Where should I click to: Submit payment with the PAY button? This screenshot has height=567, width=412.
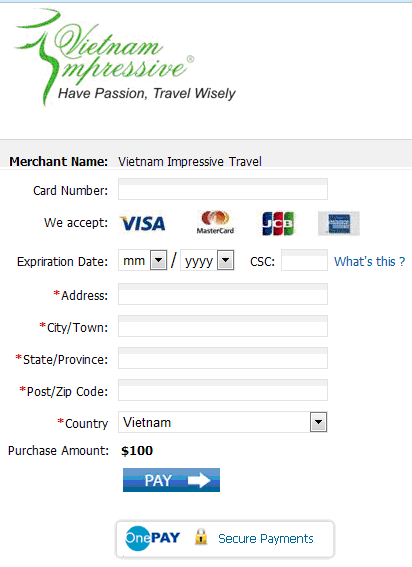pos(171,480)
